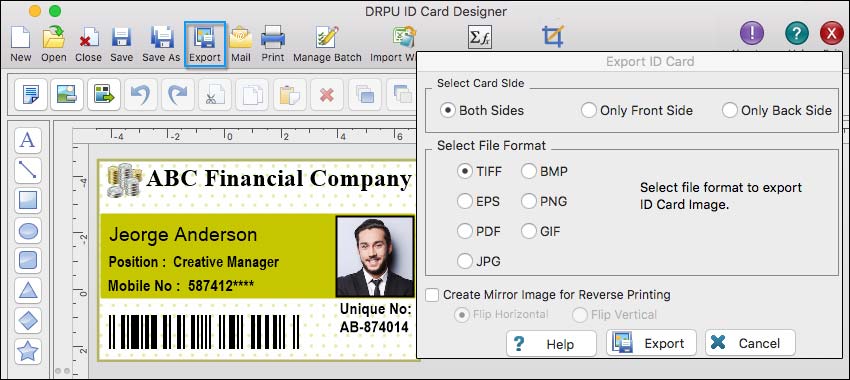Click the Copy pages icon
The image size is (850, 380).
(x=252, y=95)
